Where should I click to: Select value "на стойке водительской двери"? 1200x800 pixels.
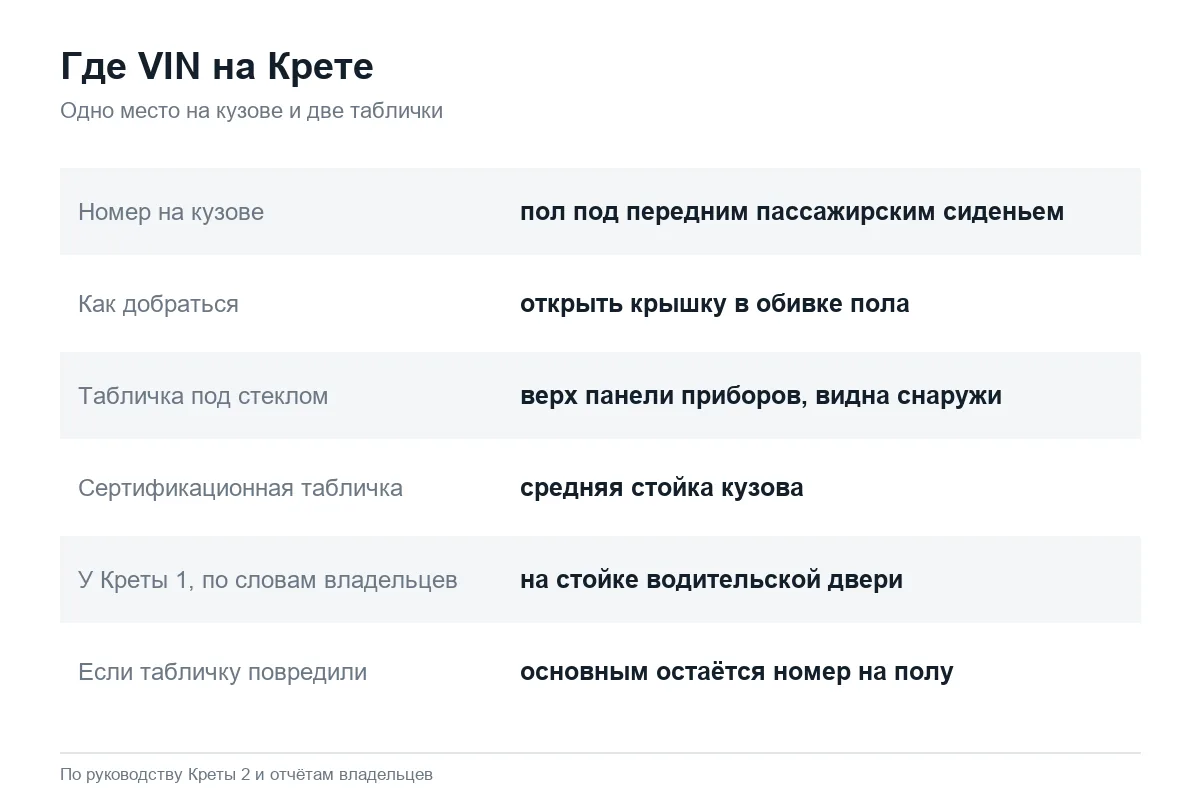[711, 580]
